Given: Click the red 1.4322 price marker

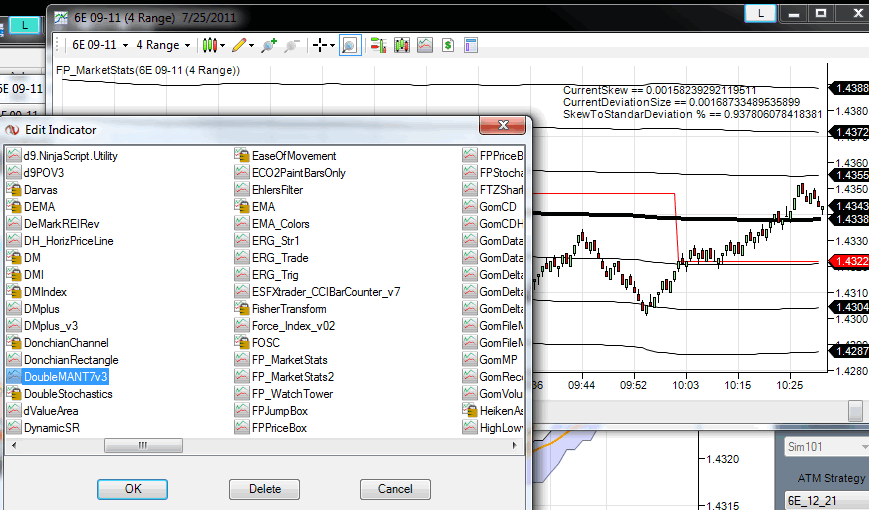Looking at the screenshot, I should click(x=849, y=261).
